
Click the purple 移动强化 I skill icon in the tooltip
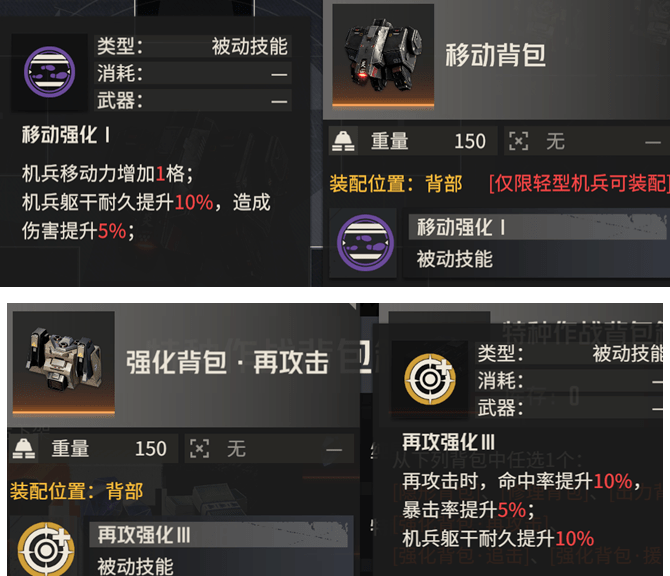click(x=50, y=72)
